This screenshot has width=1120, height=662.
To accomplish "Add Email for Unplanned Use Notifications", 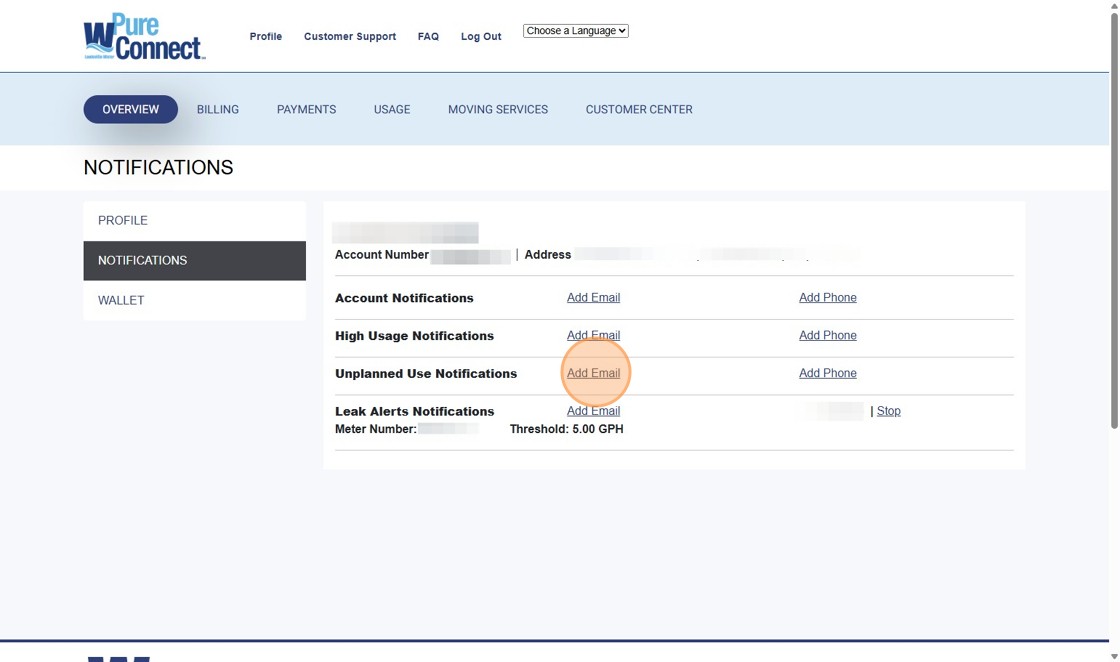I will (593, 373).
